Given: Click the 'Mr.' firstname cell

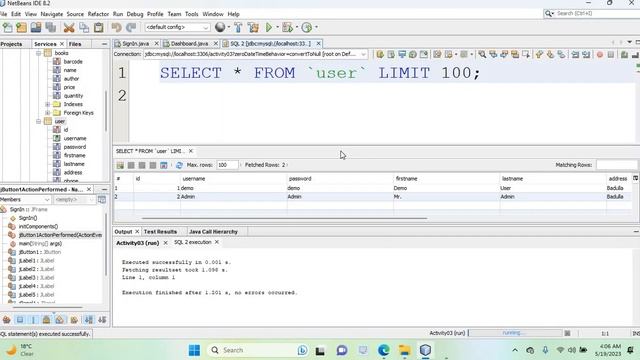Looking at the screenshot, I should (447, 197).
